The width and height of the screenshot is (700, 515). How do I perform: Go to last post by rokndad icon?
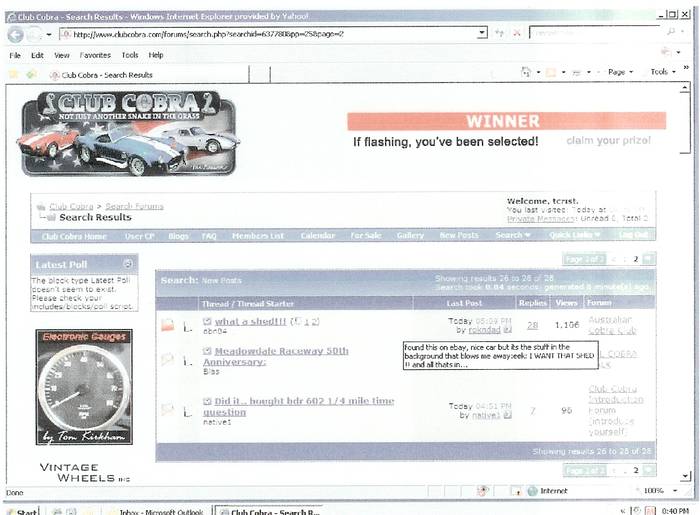[508, 328]
